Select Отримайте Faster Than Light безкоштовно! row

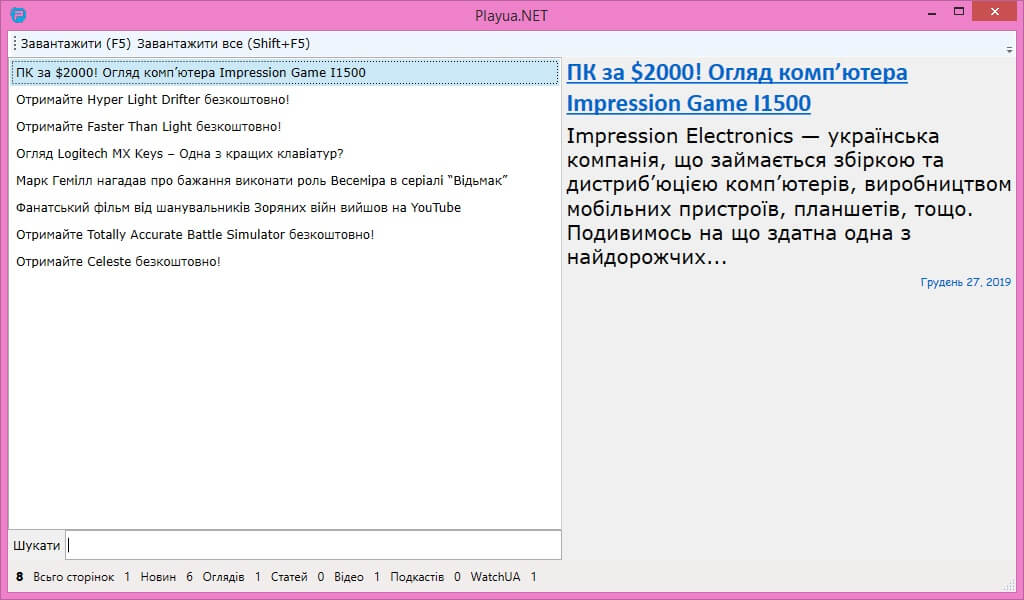[285, 127]
